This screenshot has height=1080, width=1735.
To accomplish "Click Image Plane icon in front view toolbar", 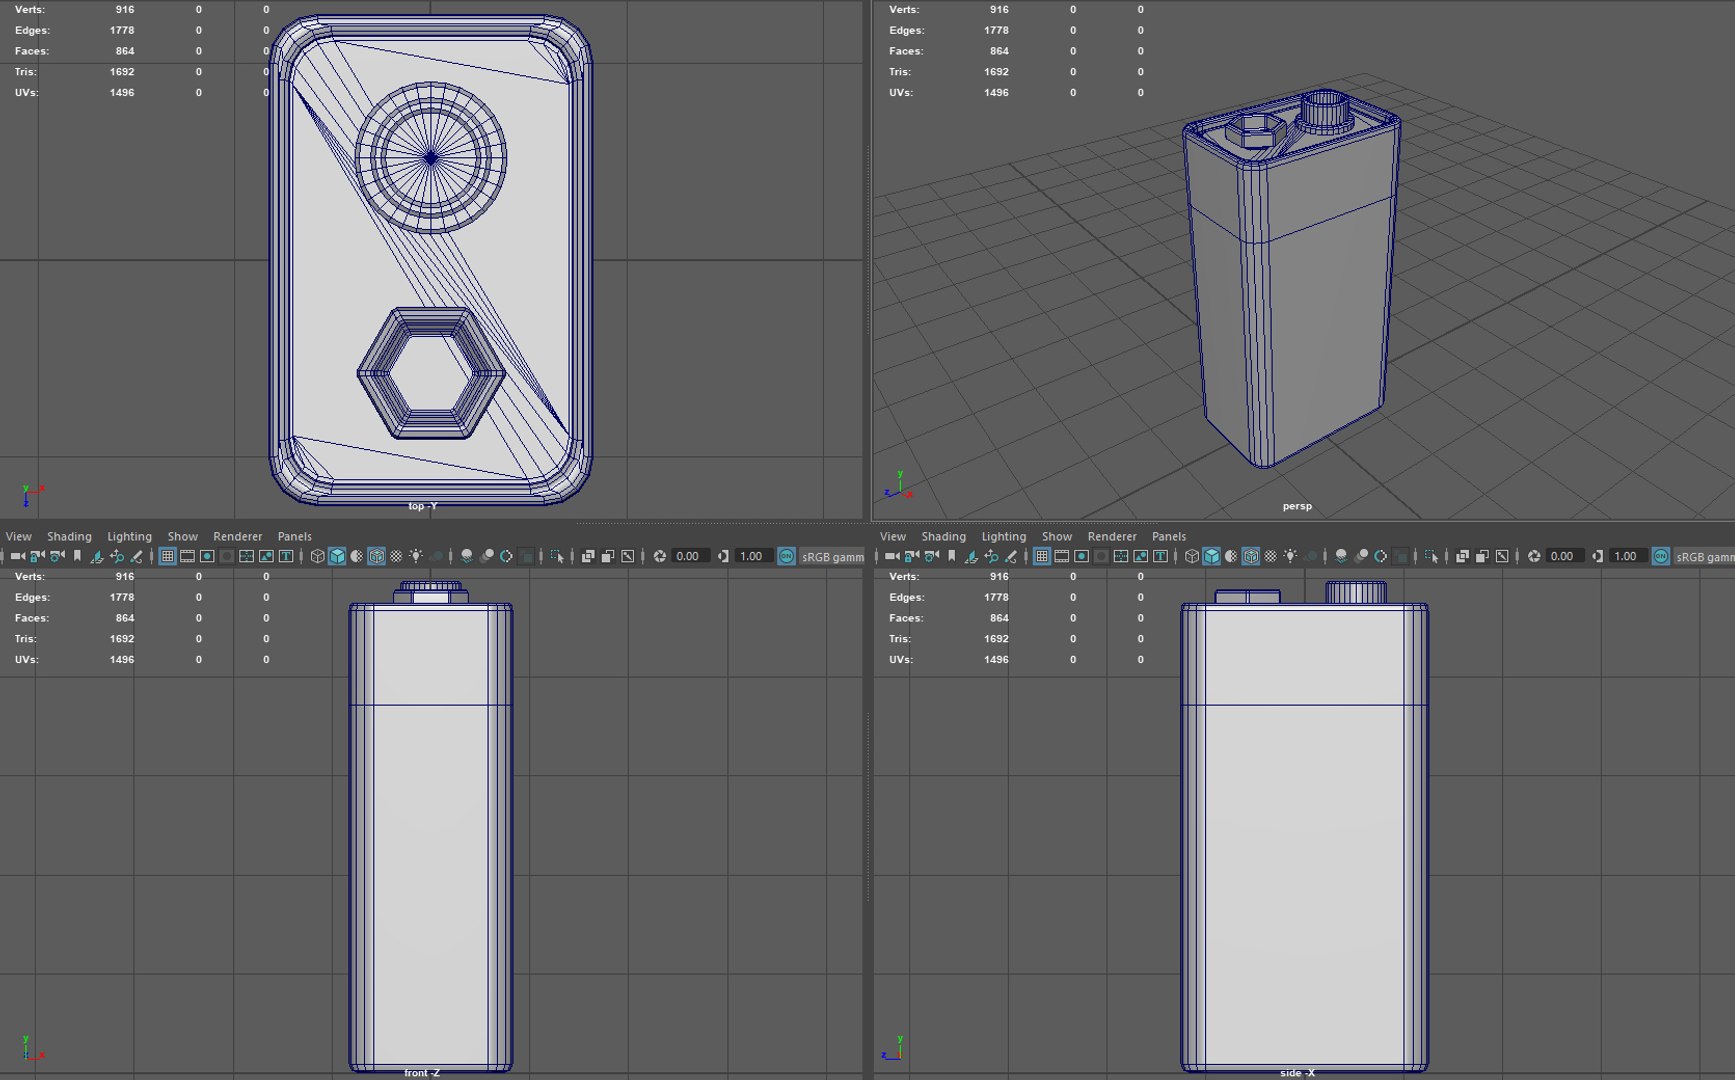I will tap(97, 556).
